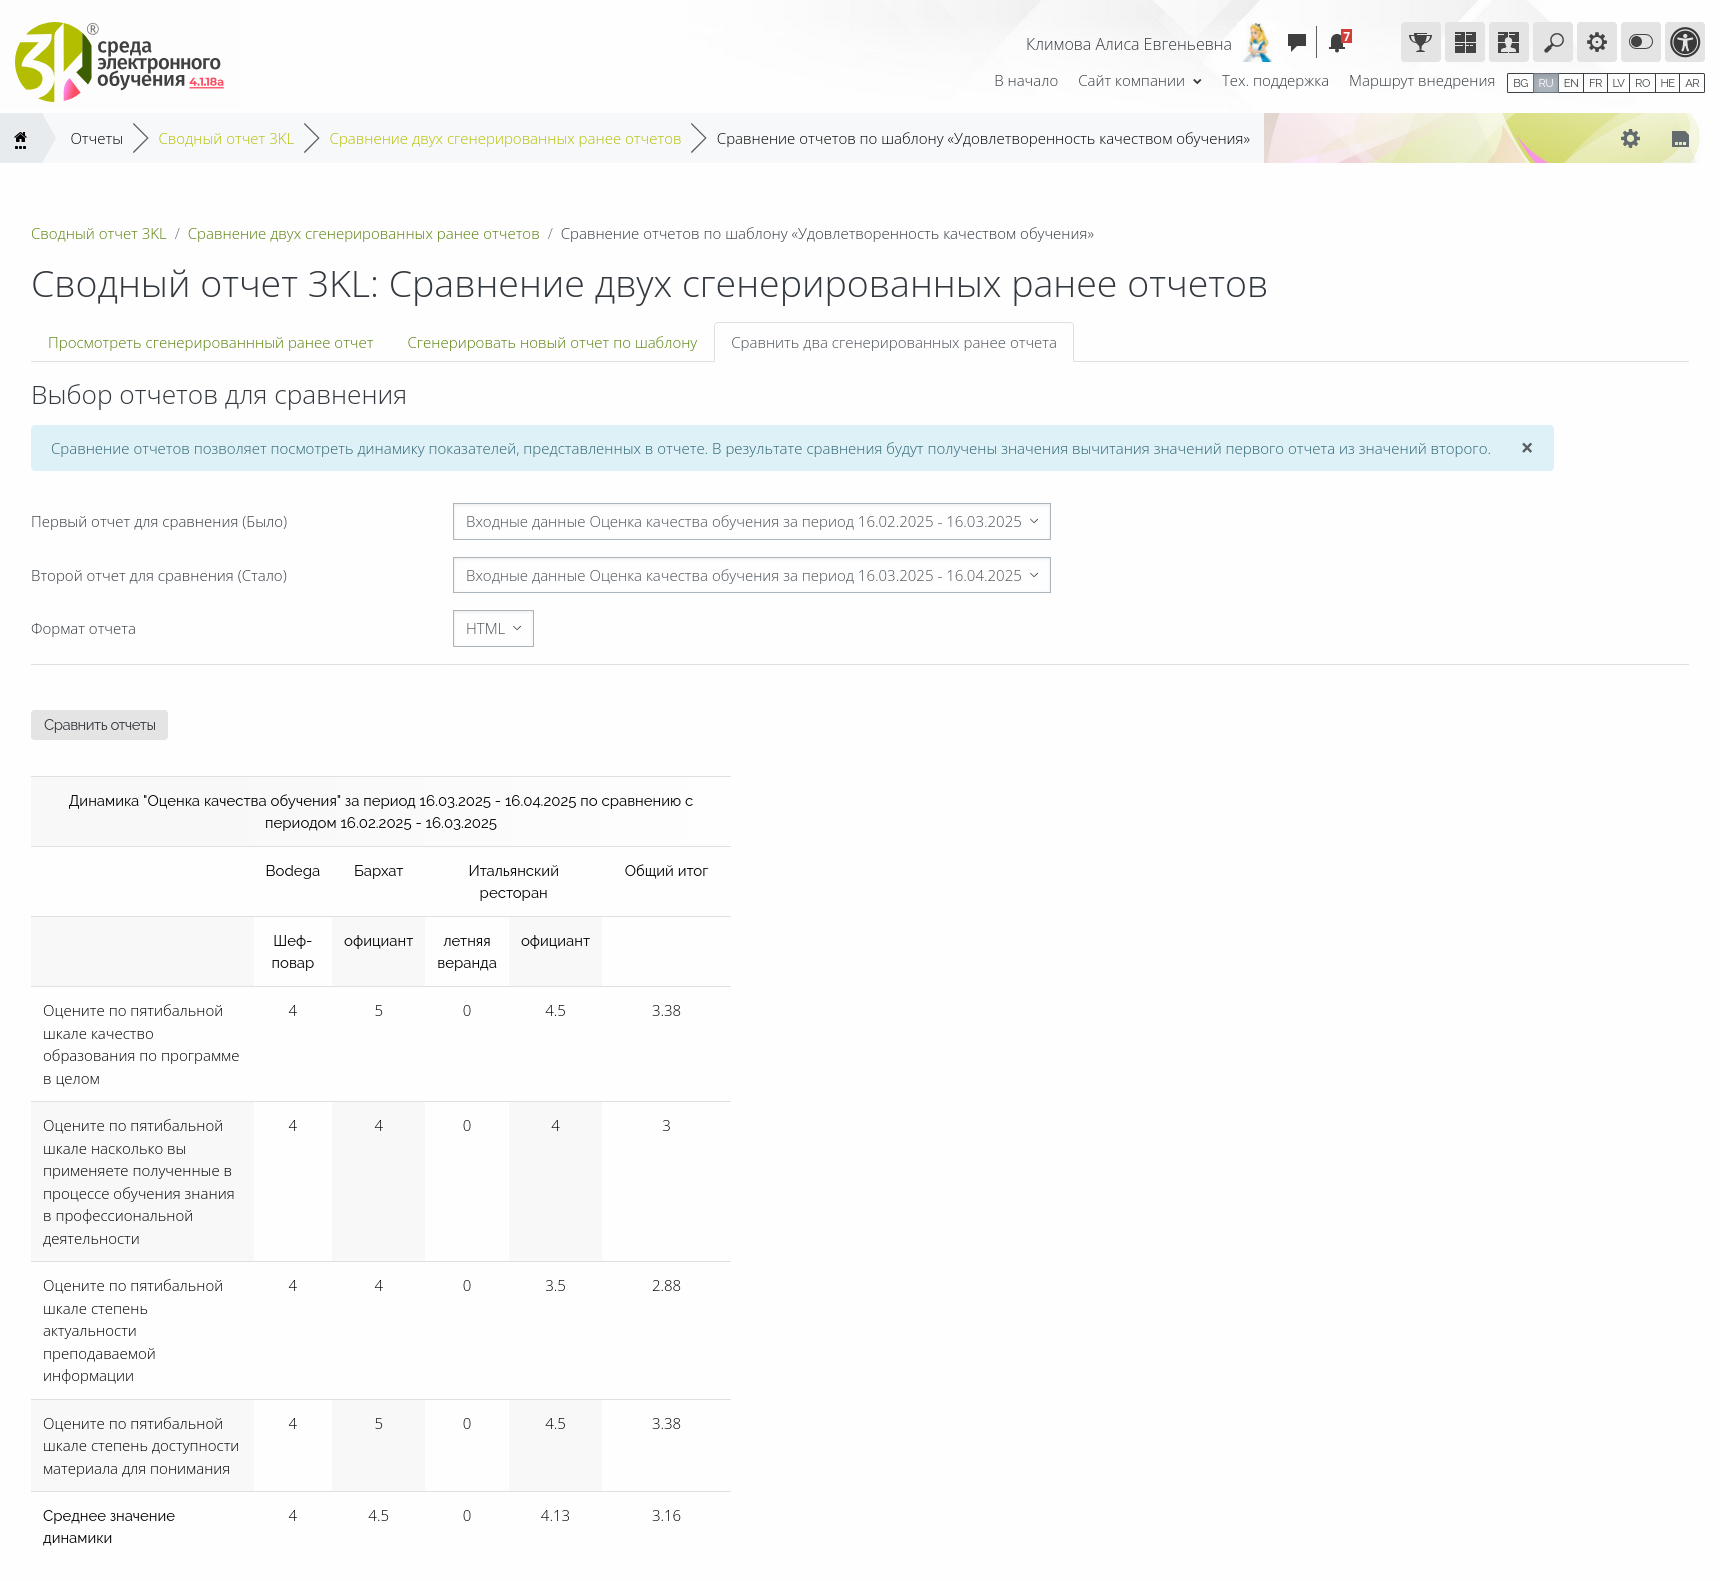The width and height of the screenshot is (1720, 1581).
Task: Open the notifications bell icon
Action: 1337,43
